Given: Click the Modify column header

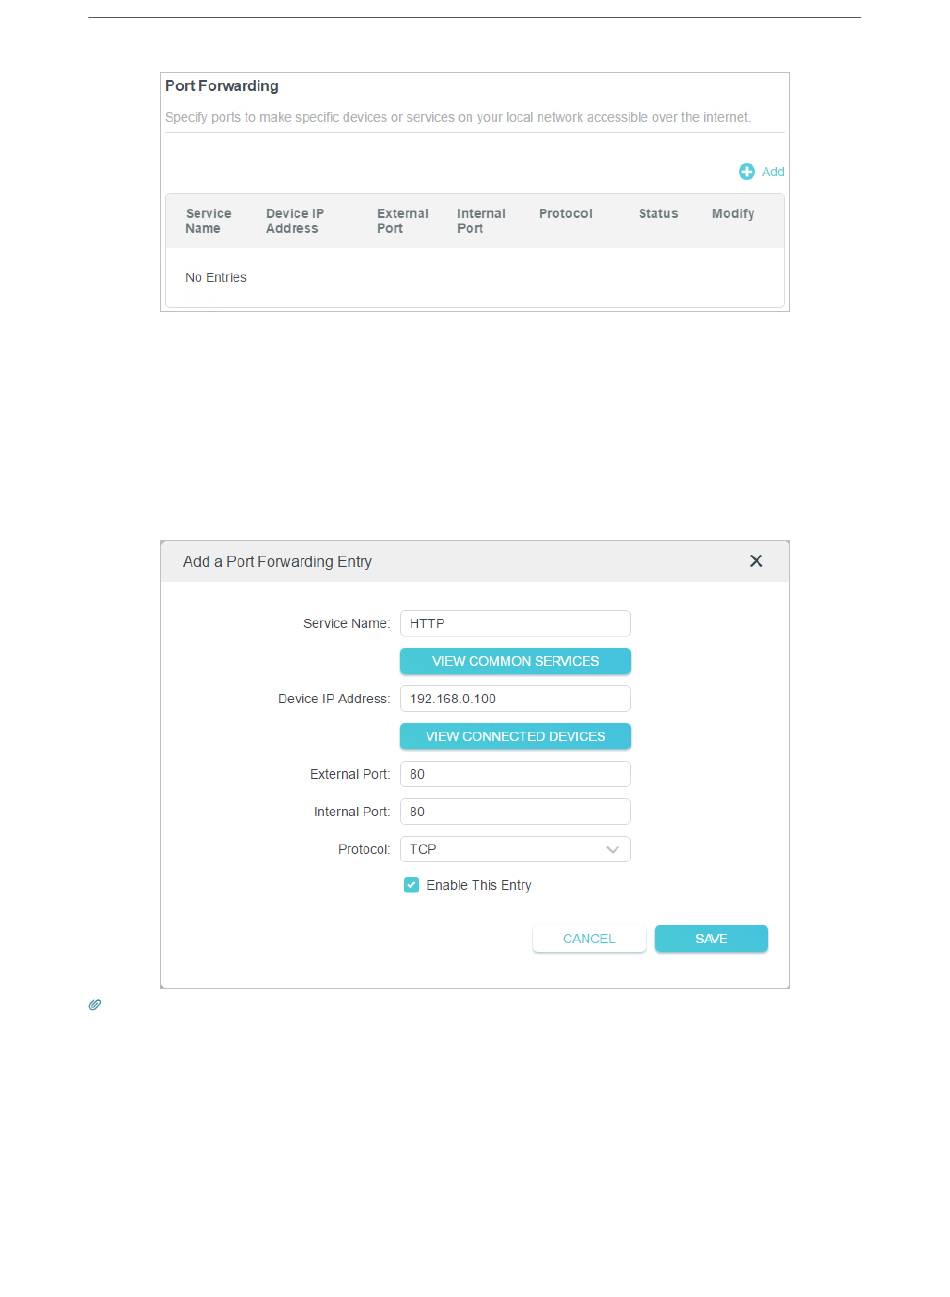Looking at the screenshot, I should coord(733,214).
